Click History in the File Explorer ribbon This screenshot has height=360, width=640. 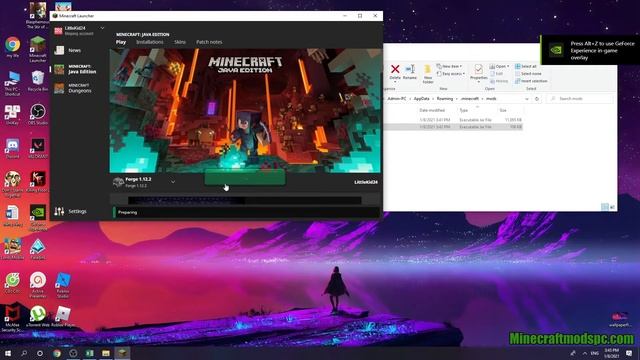click(x=499, y=81)
